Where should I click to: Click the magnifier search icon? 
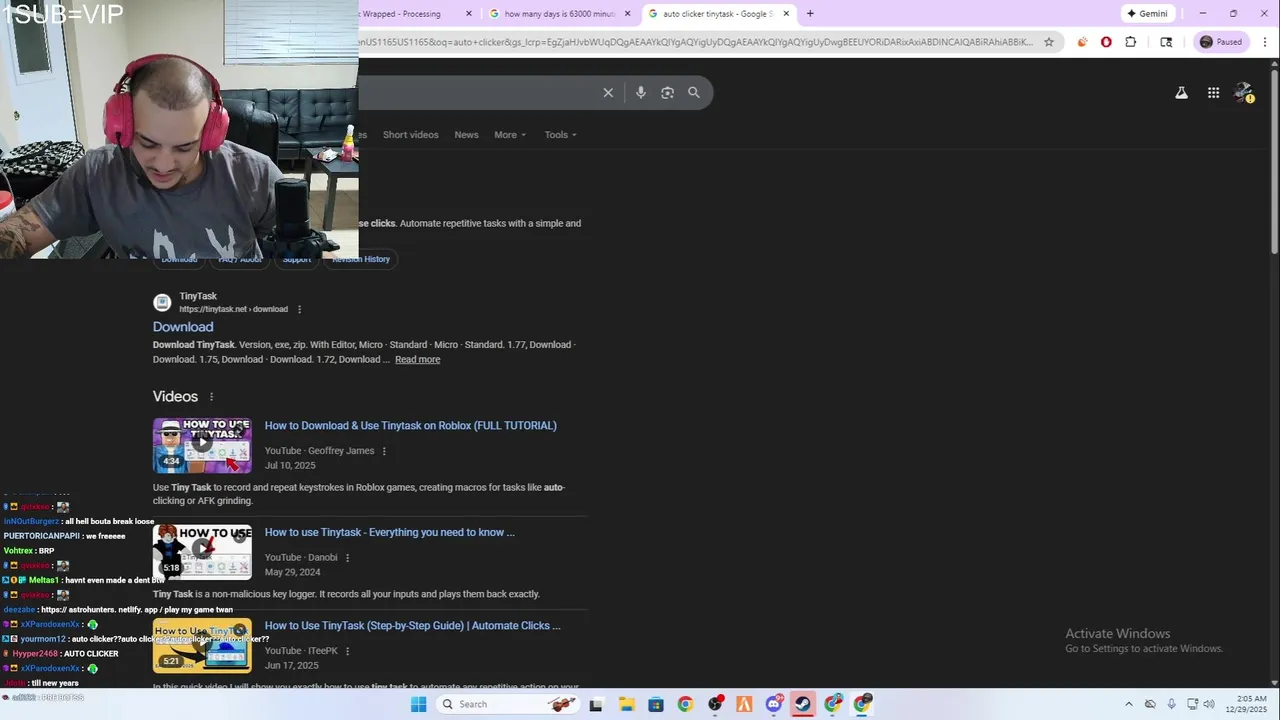pyautogui.click(x=694, y=92)
